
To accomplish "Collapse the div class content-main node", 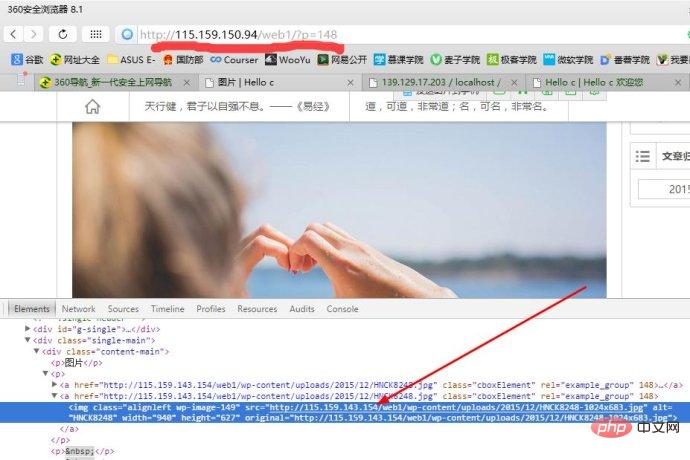I will (x=36, y=351).
